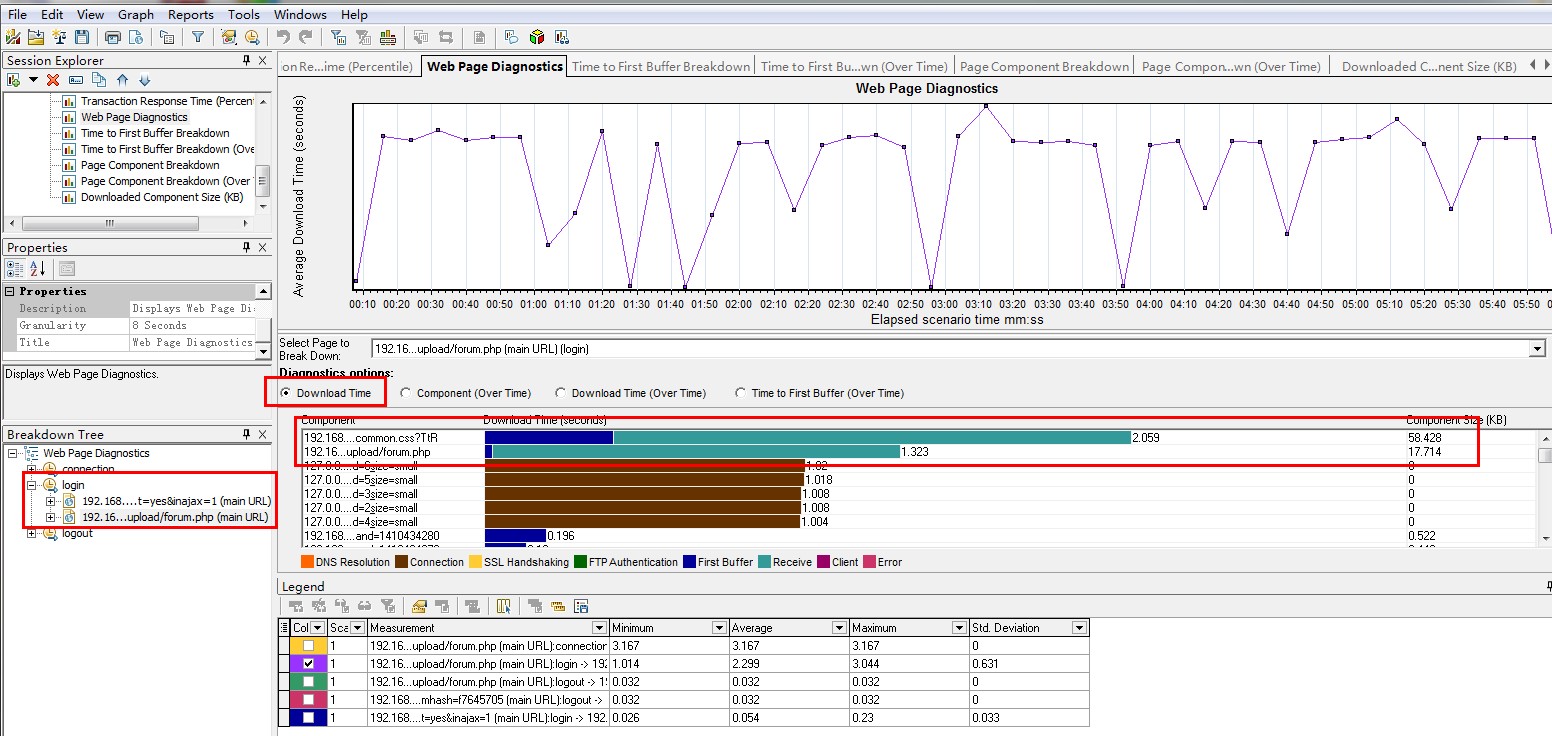Save the analysis session
This screenshot has width=1552, height=736.
pos(83,35)
